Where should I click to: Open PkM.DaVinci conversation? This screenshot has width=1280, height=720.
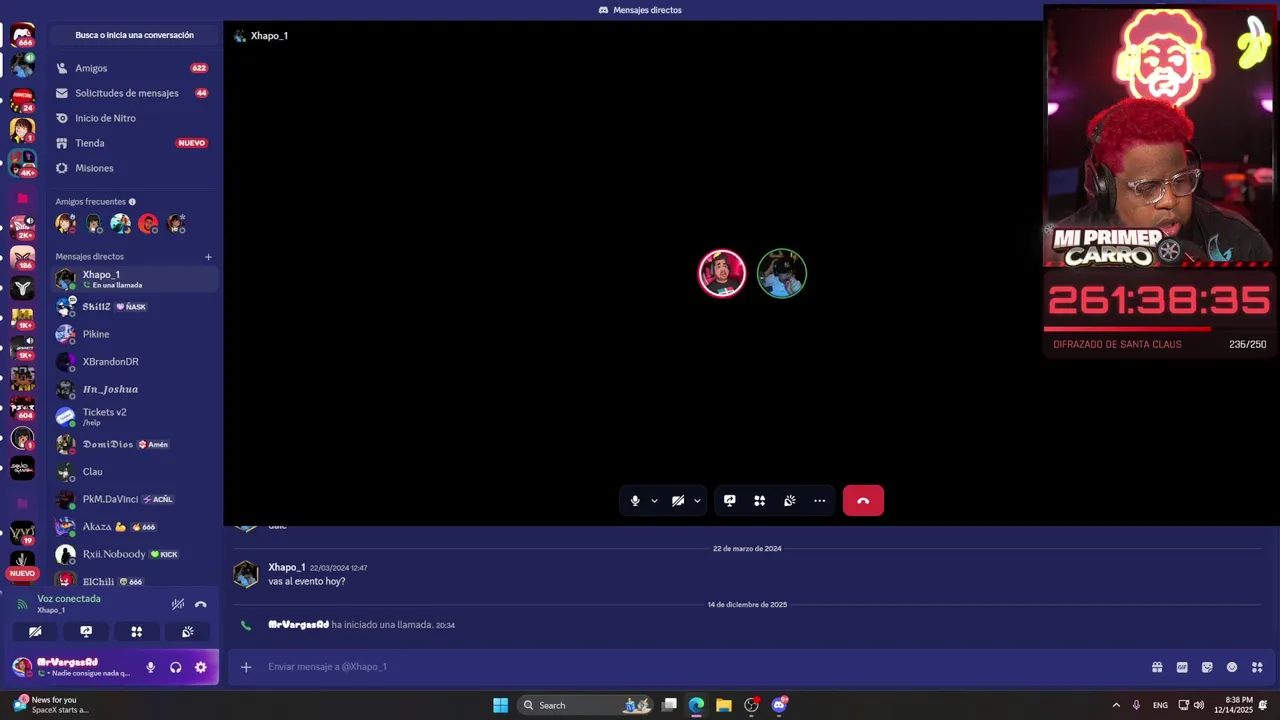[134, 499]
